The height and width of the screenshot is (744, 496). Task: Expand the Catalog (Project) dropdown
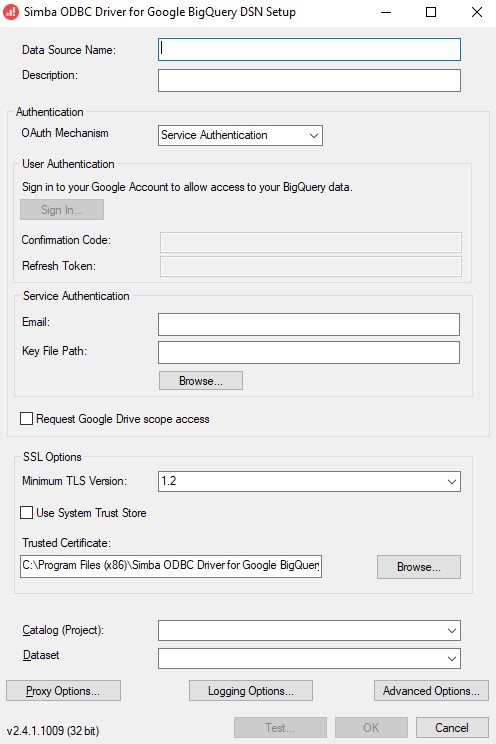point(309,631)
